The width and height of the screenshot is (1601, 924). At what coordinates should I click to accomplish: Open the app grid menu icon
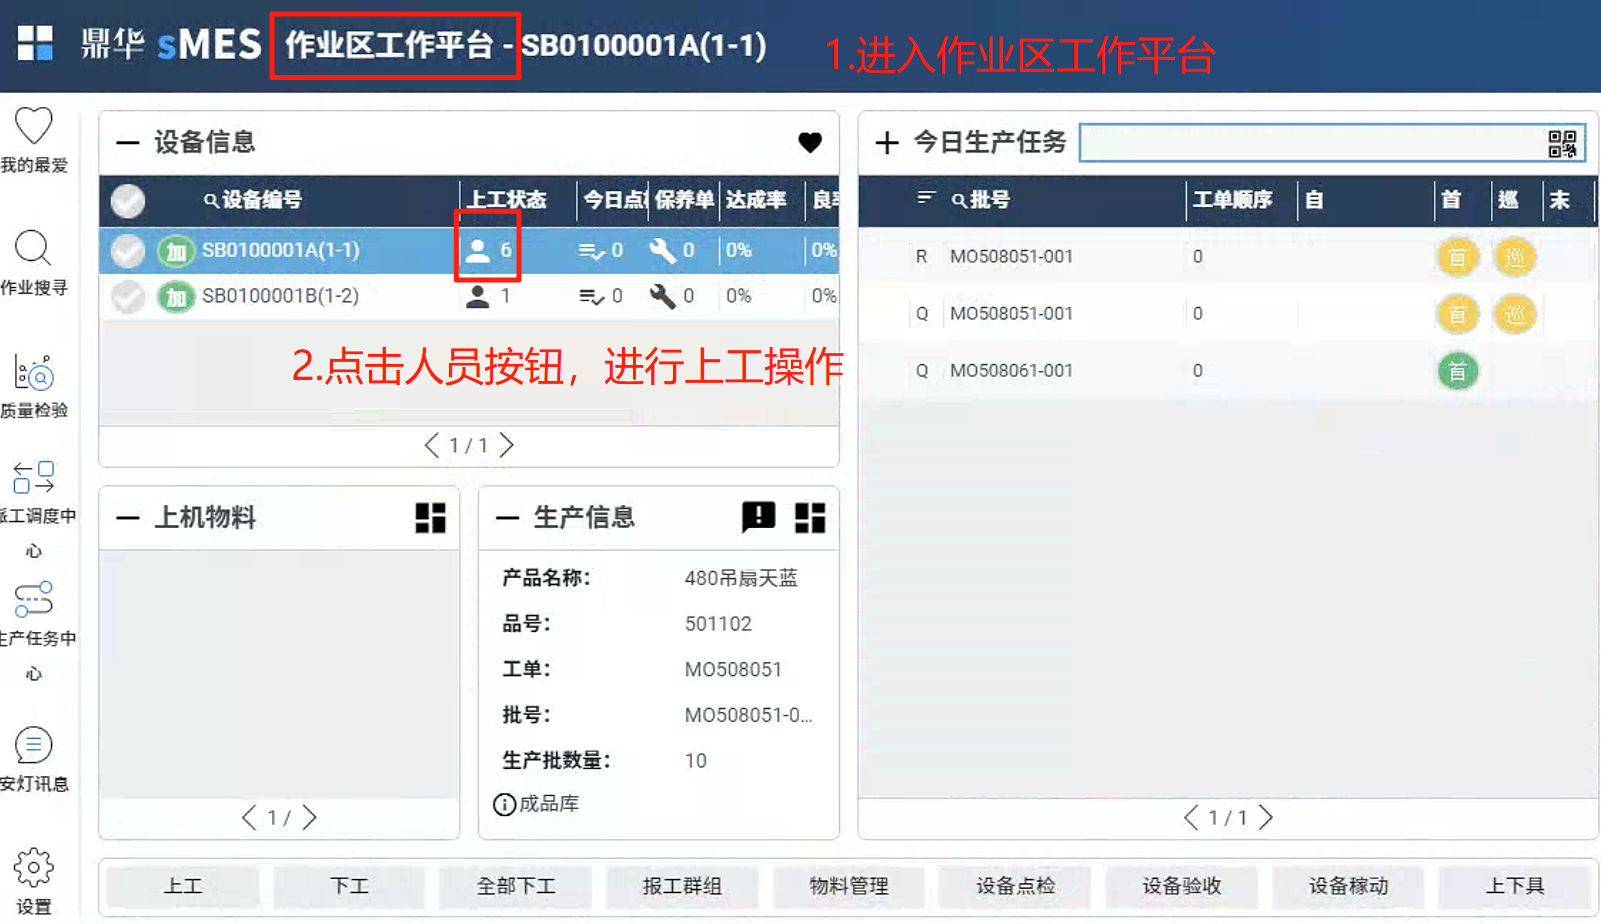pyautogui.click(x=35, y=43)
